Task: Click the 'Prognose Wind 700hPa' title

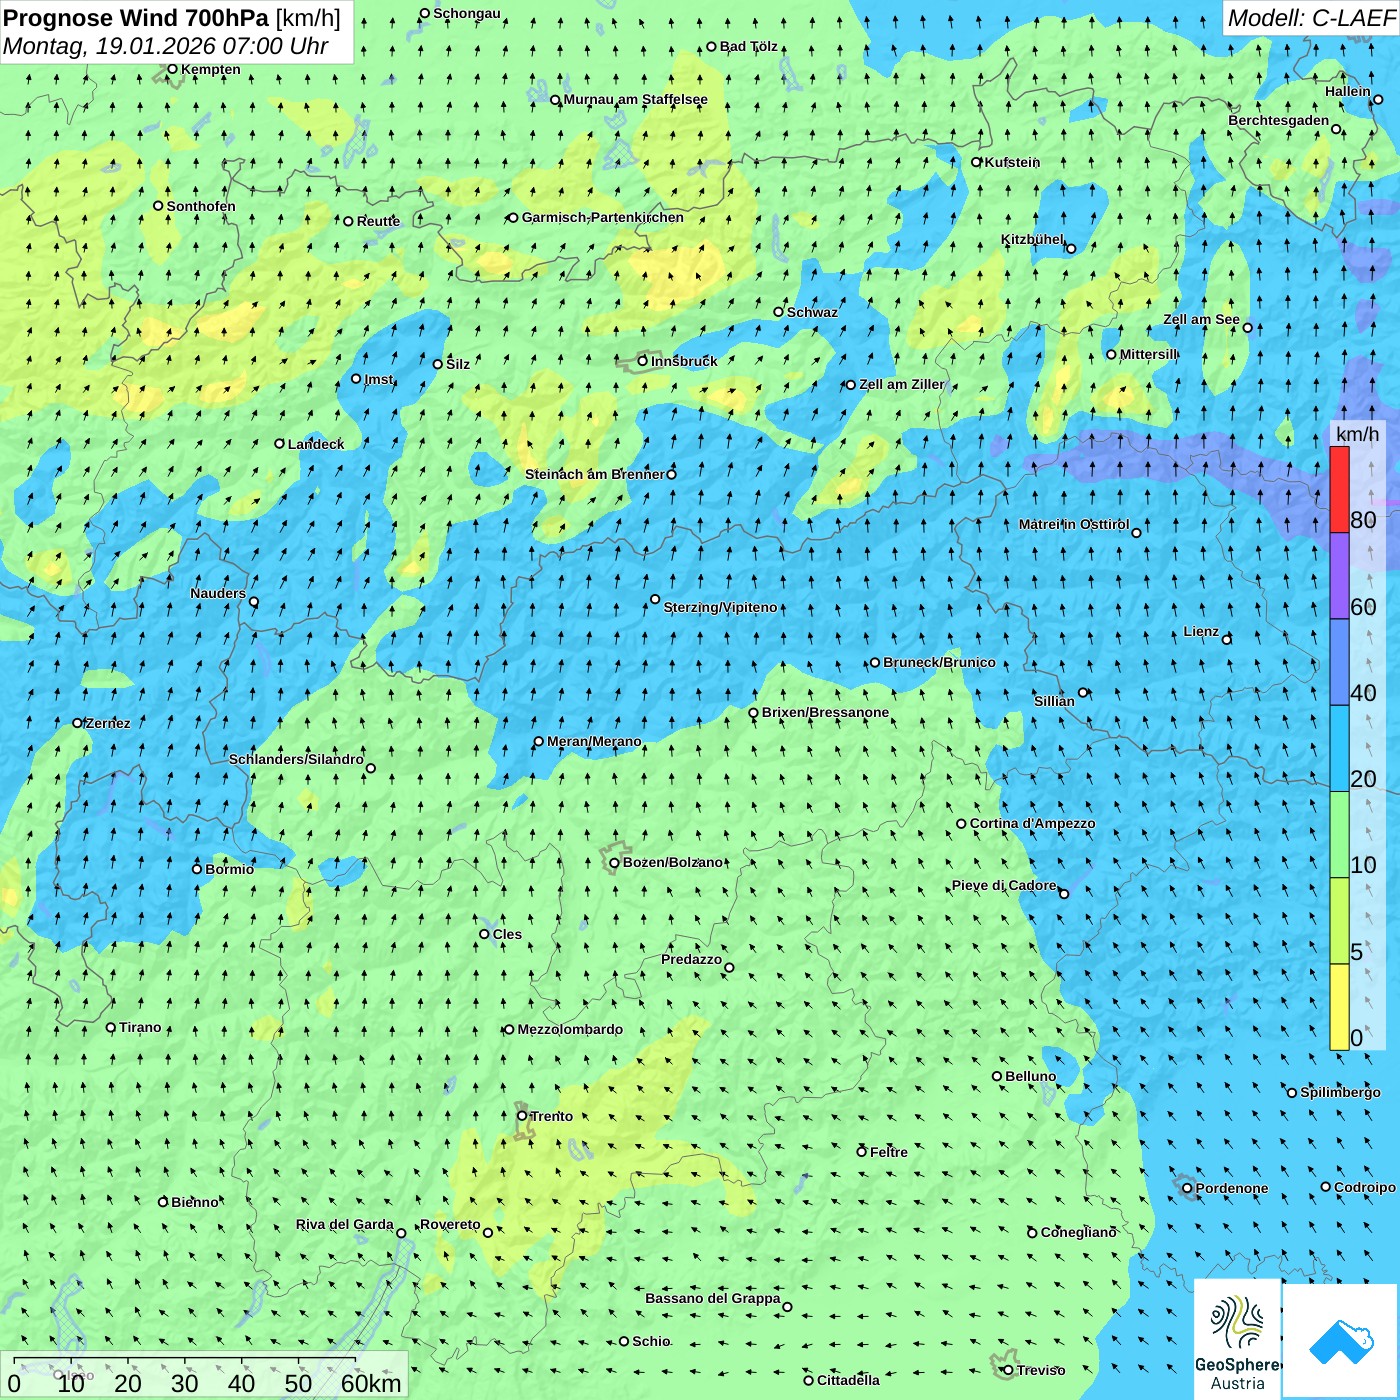Action: pyautogui.click(x=136, y=18)
